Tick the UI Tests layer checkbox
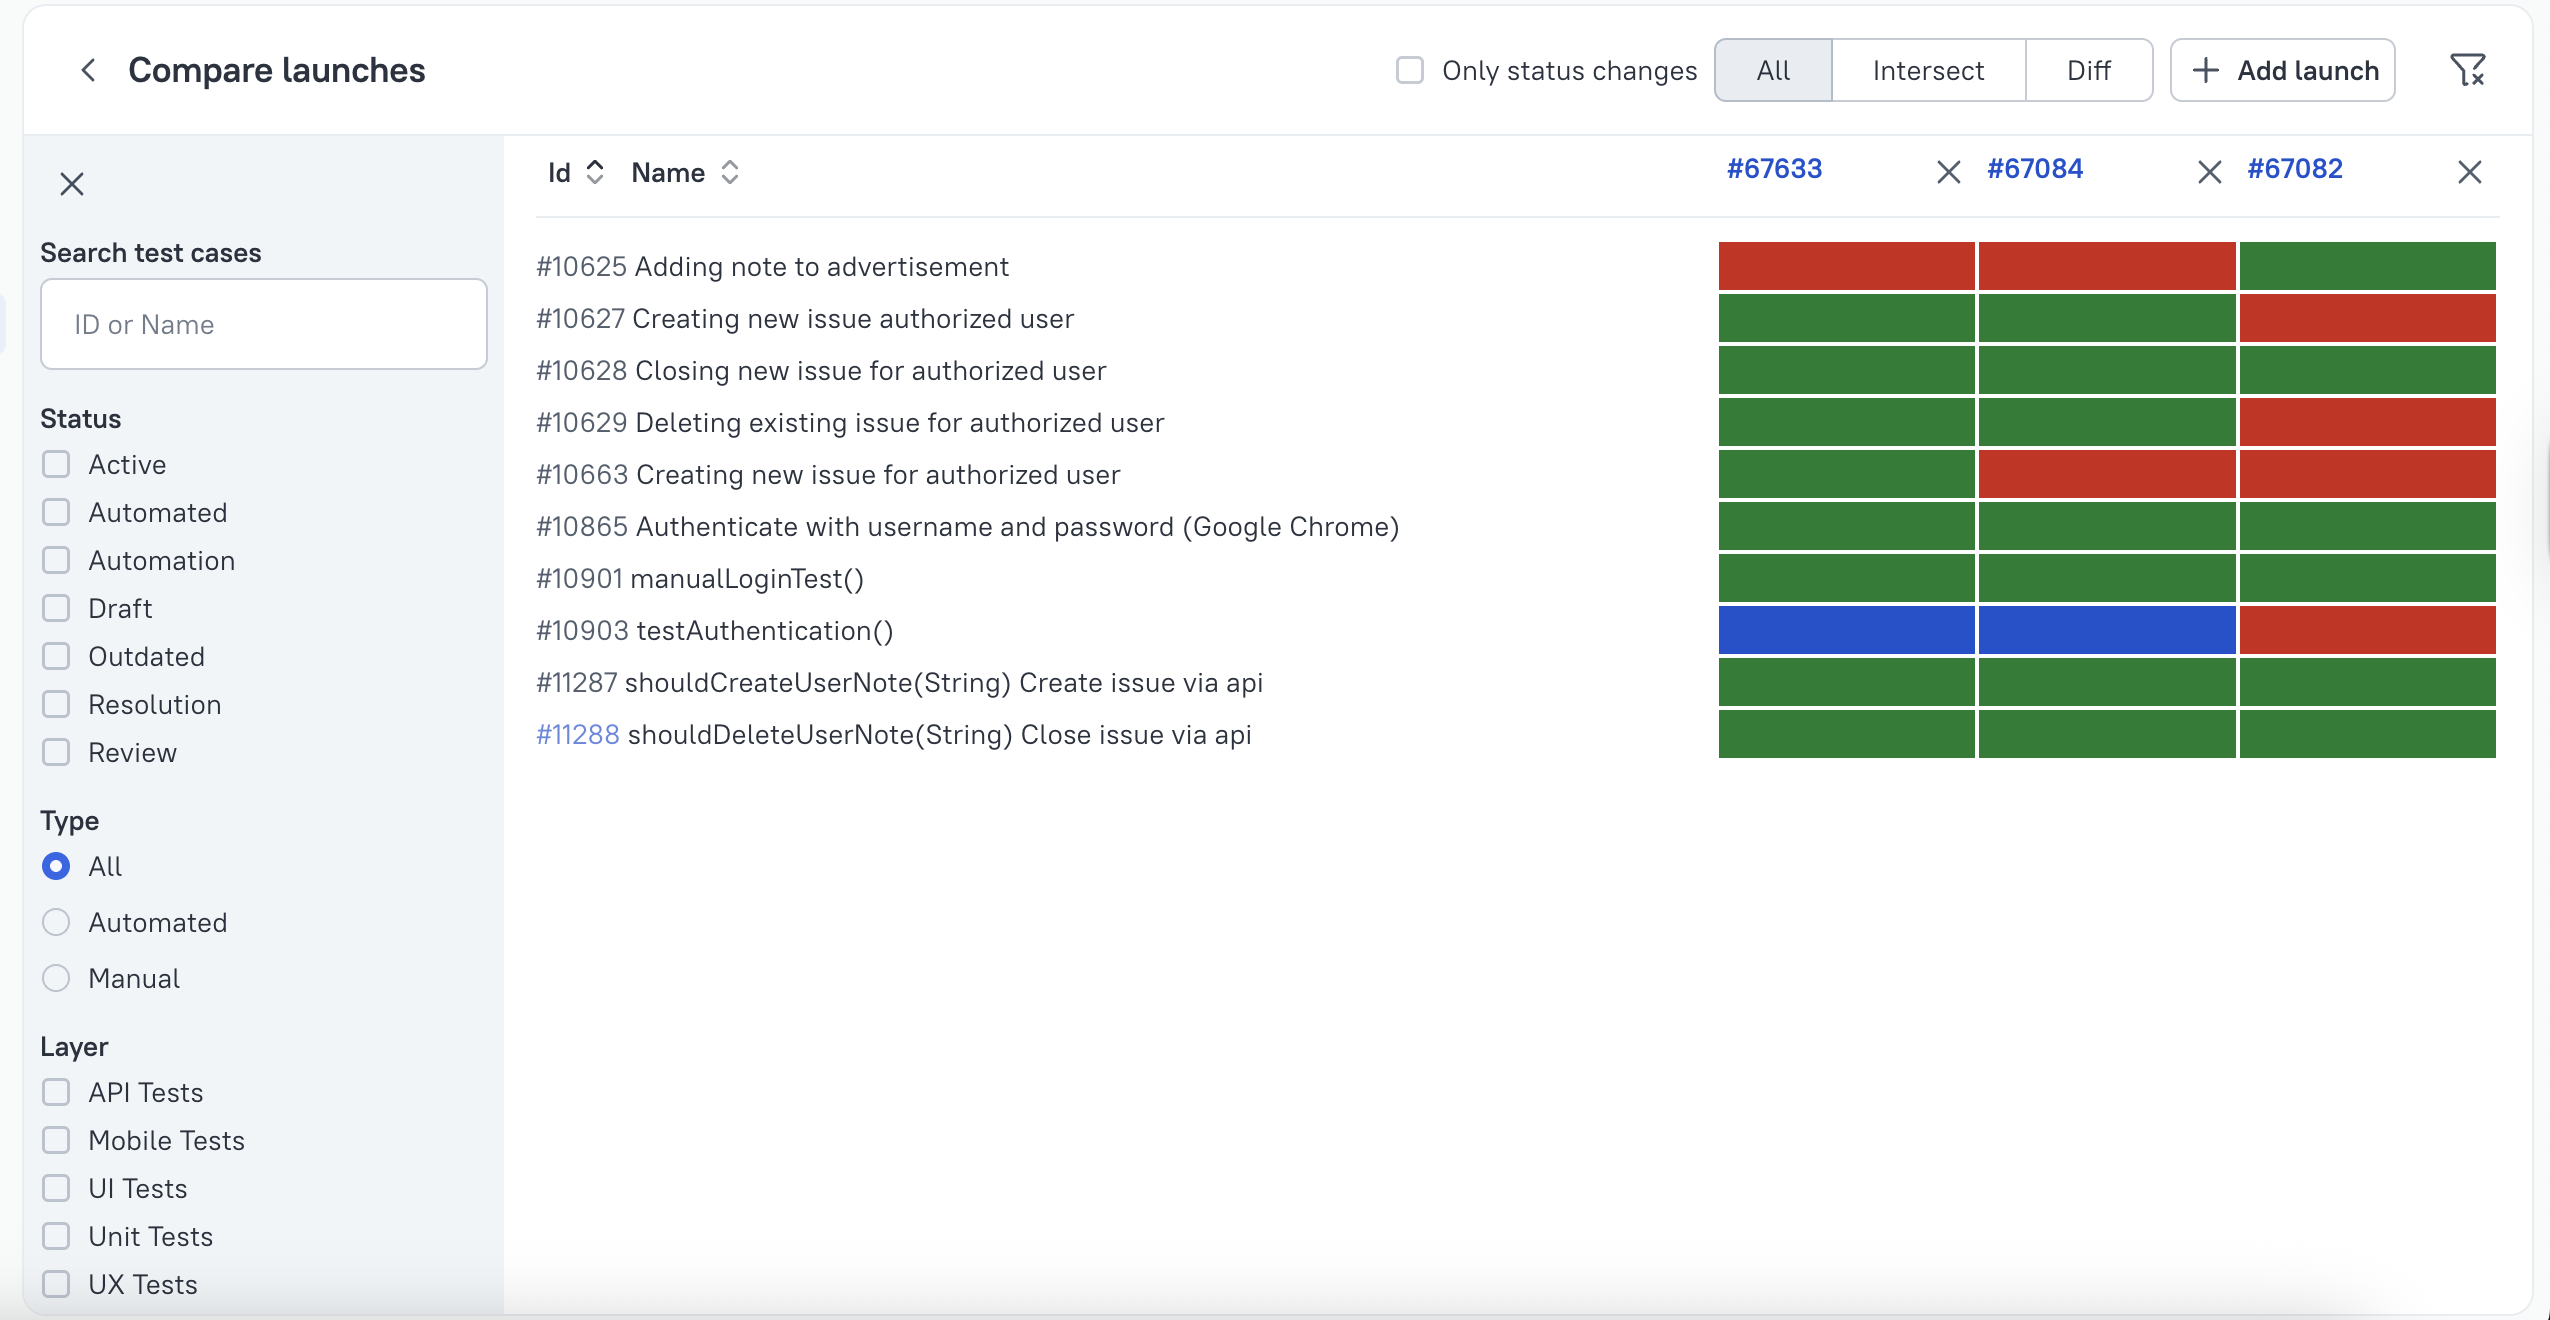 tap(57, 1188)
